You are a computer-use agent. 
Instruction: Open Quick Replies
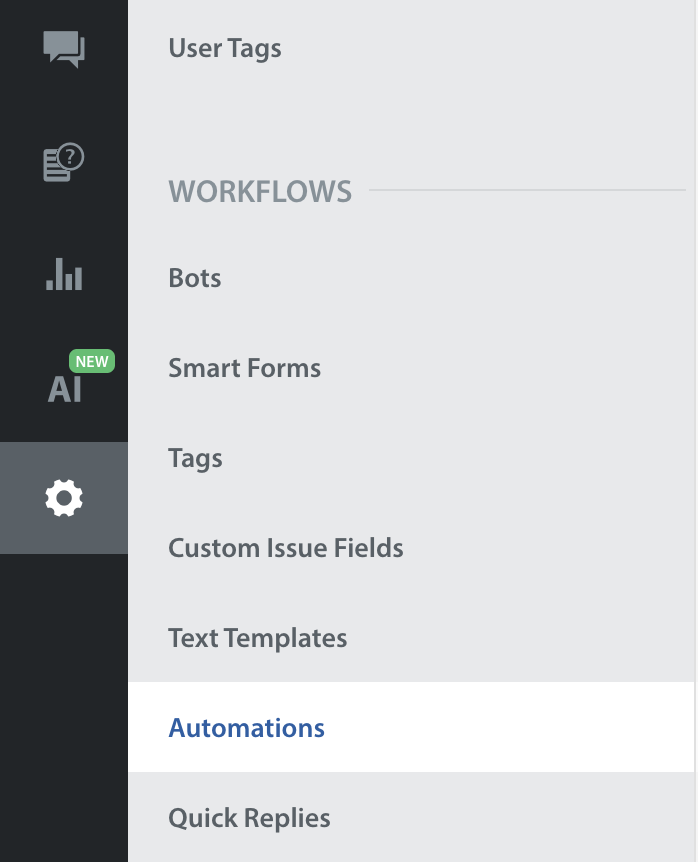pos(250,818)
